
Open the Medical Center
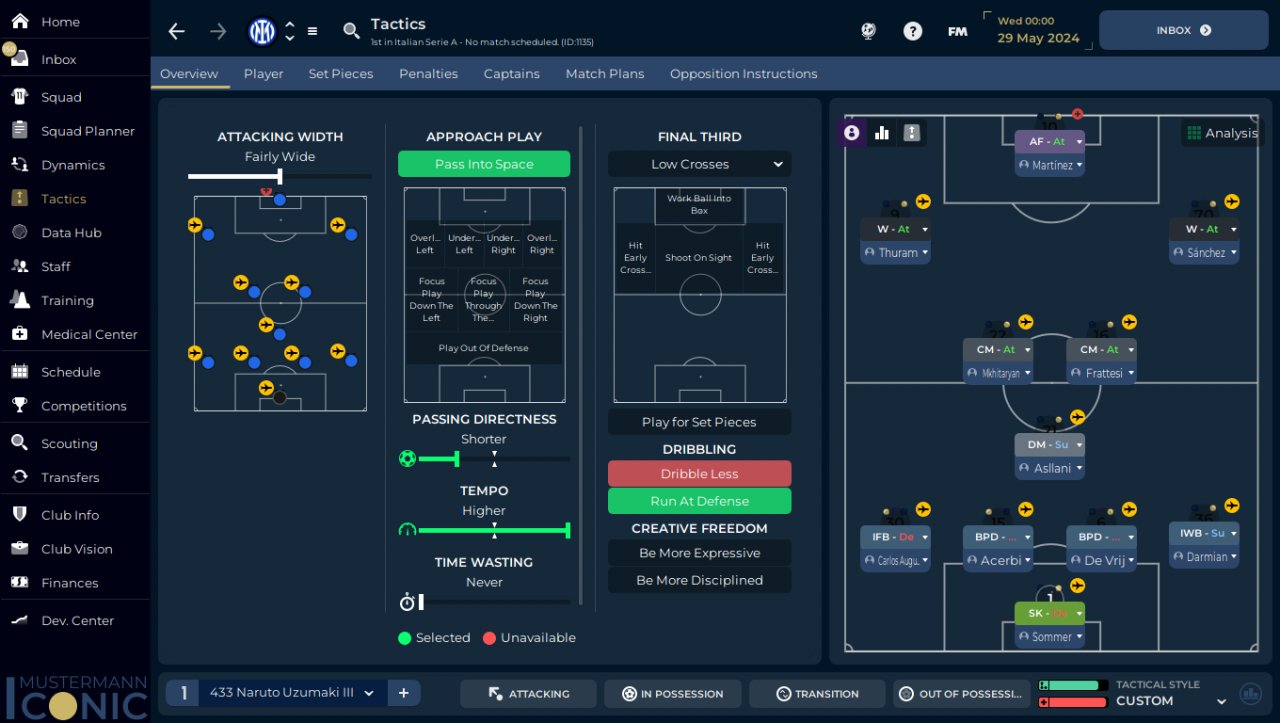(89, 335)
